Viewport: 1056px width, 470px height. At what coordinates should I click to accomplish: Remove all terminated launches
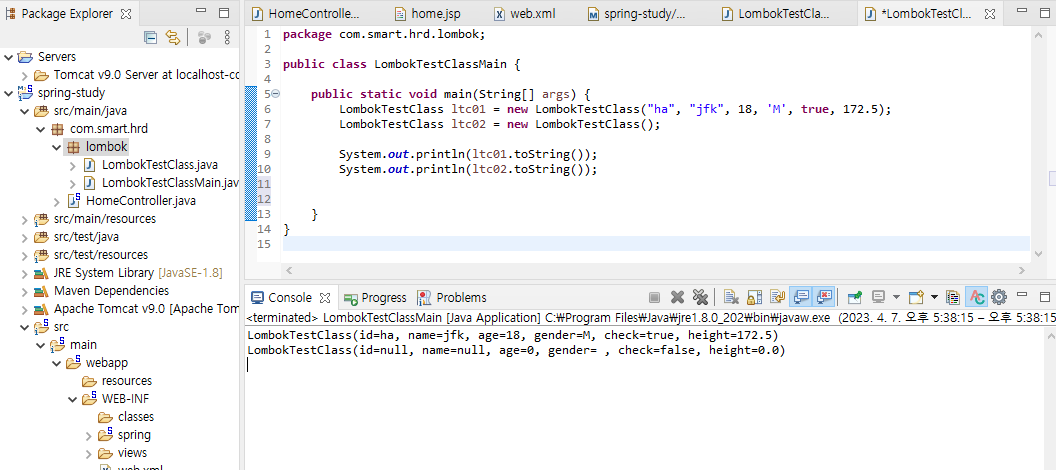tap(700, 297)
